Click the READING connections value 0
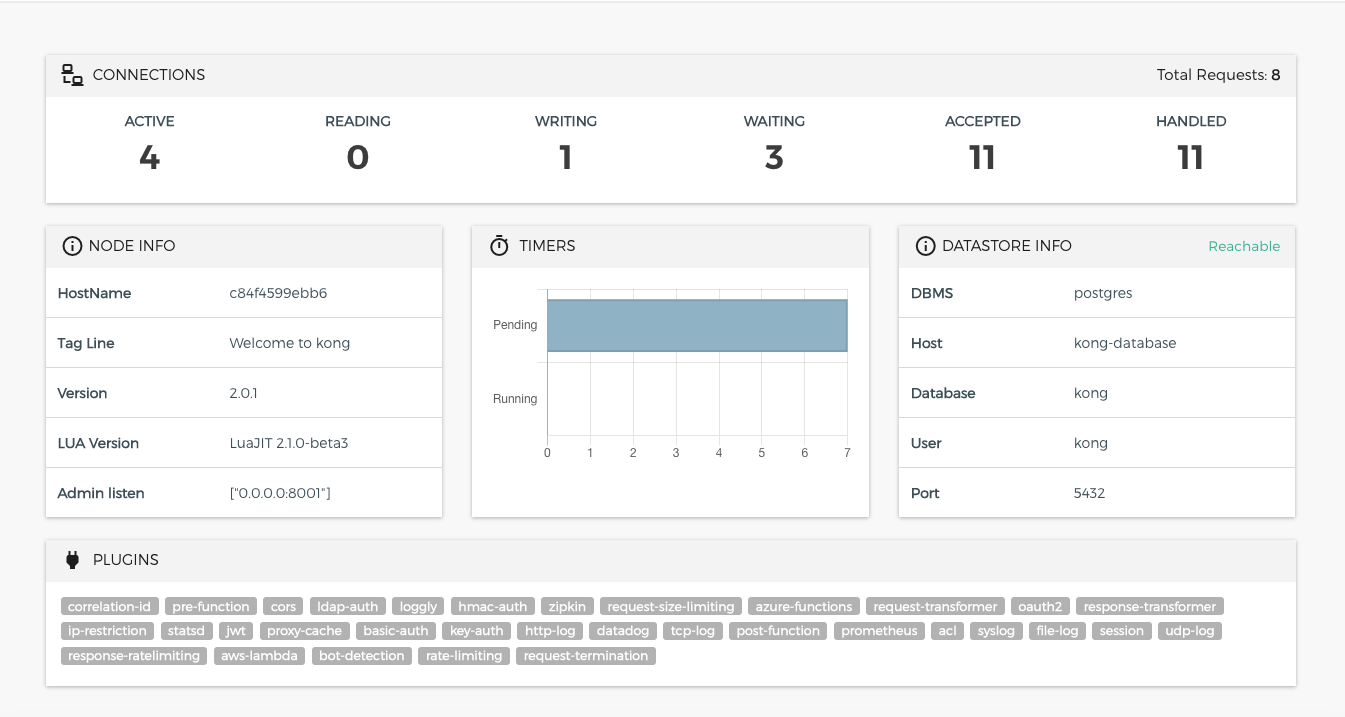The height and width of the screenshot is (717, 1345). click(358, 158)
